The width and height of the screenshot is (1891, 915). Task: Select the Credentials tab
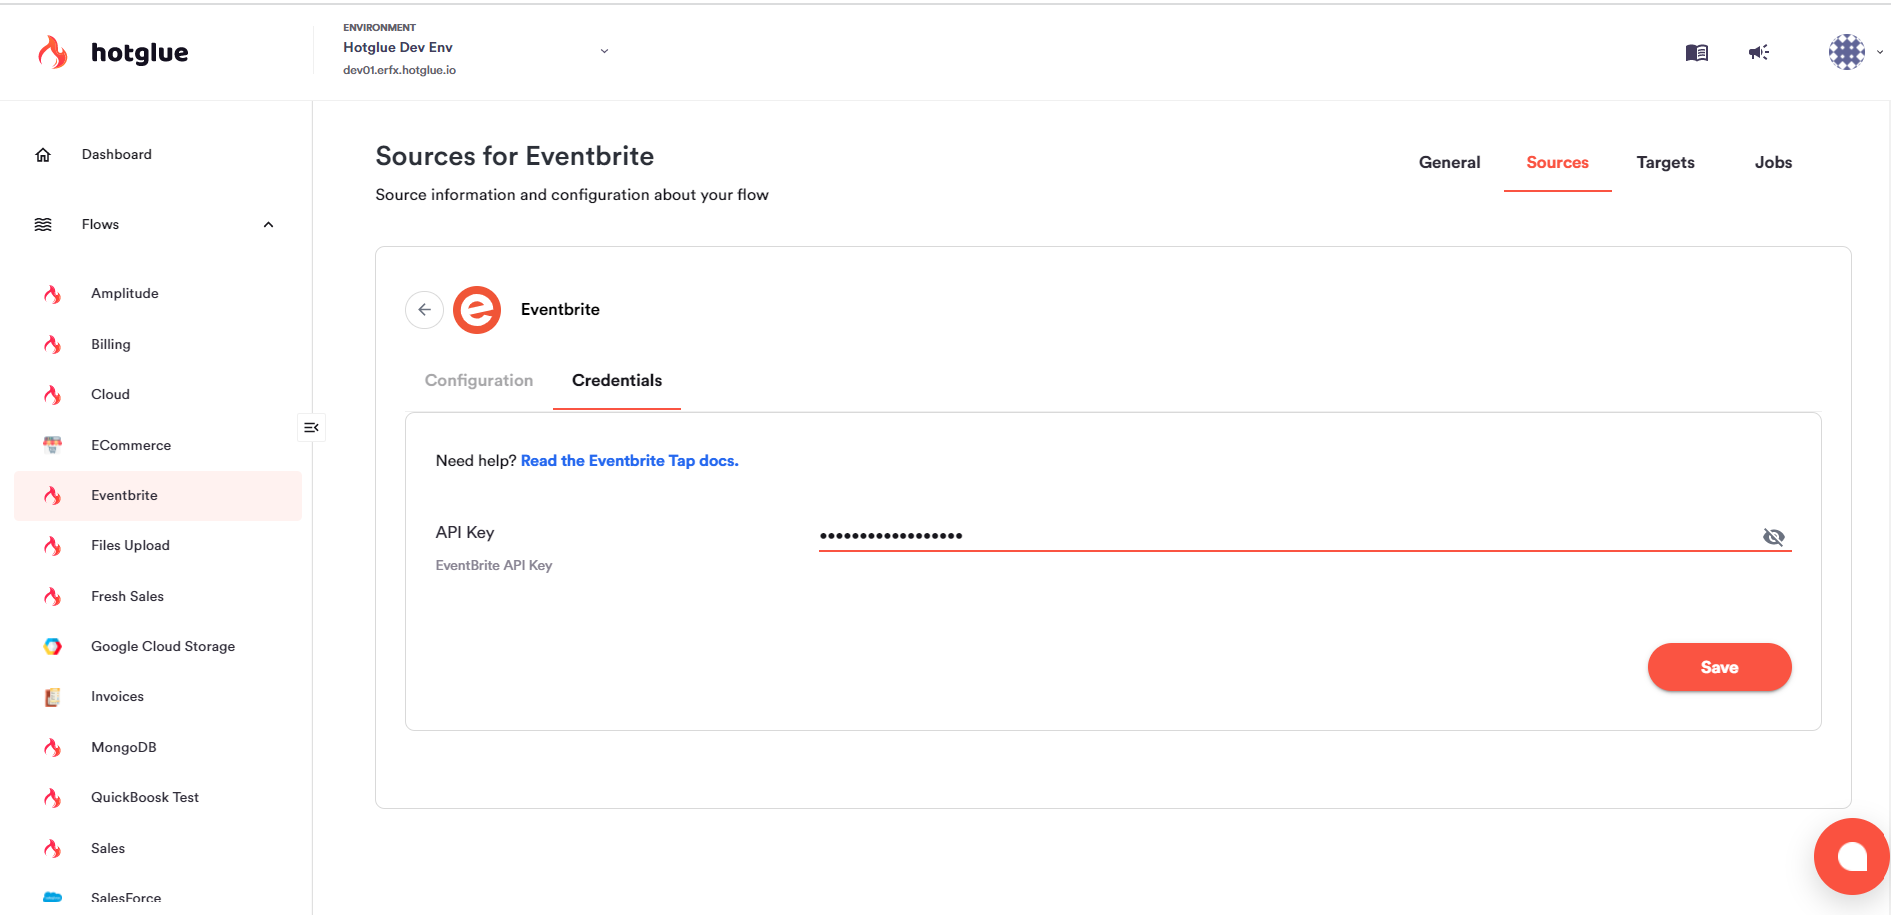(617, 380)
